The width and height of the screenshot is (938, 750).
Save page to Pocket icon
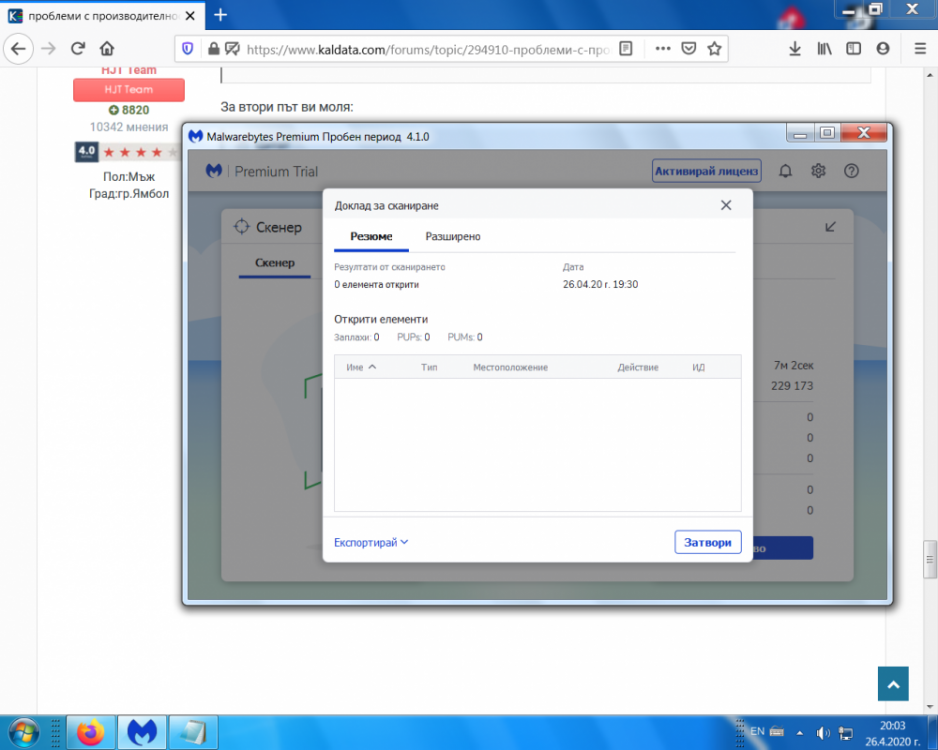pyautogui.click(x=689, y=48)
